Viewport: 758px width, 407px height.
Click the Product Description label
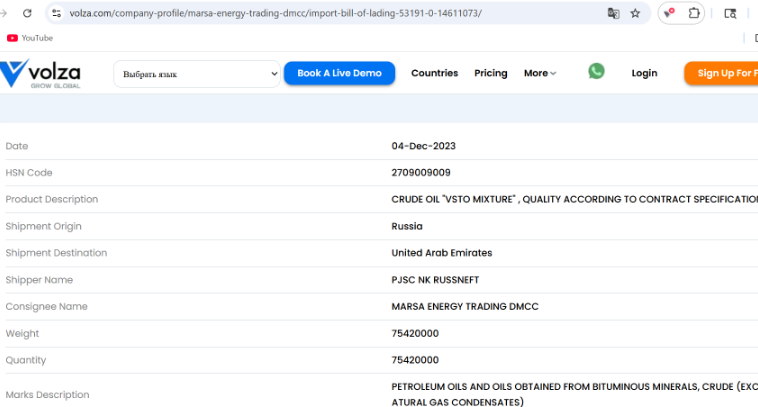tap(52, 199)
